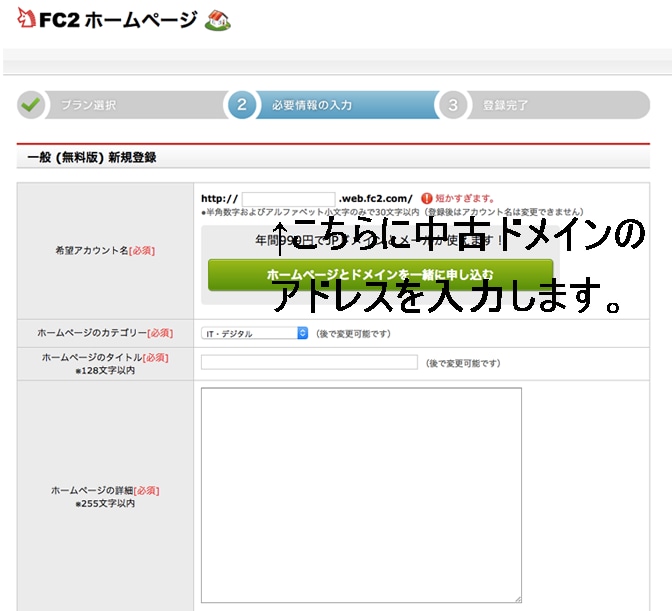Click 後で変更可能です note beside title field
The image size is (672, 611).
[x=463, y=363]
